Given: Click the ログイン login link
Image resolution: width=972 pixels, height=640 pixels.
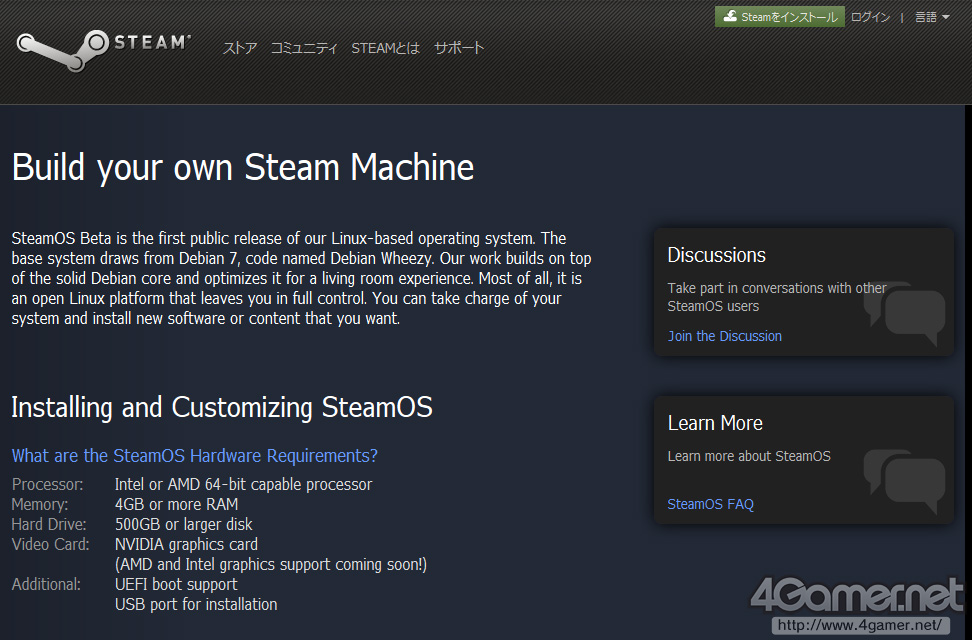Looking at the screenshot, I should pyautogui.click(x=870, y=17).
